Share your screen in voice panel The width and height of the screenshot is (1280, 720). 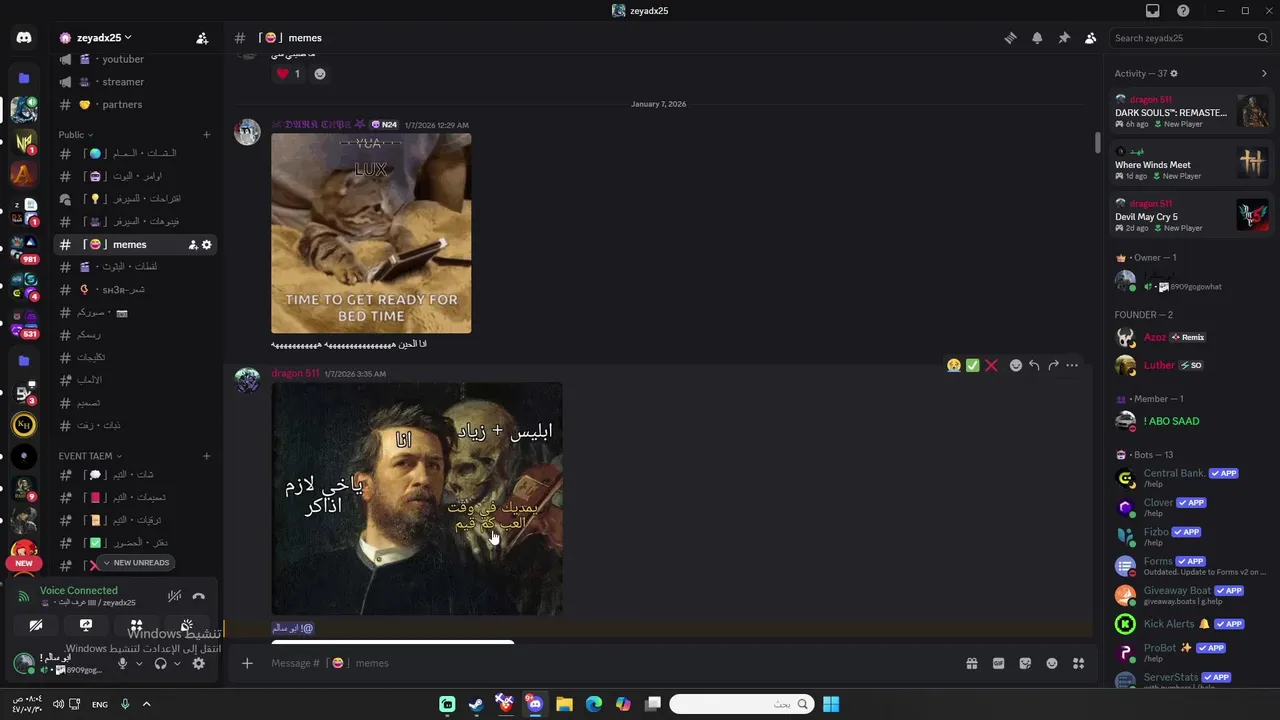point(86,626)
